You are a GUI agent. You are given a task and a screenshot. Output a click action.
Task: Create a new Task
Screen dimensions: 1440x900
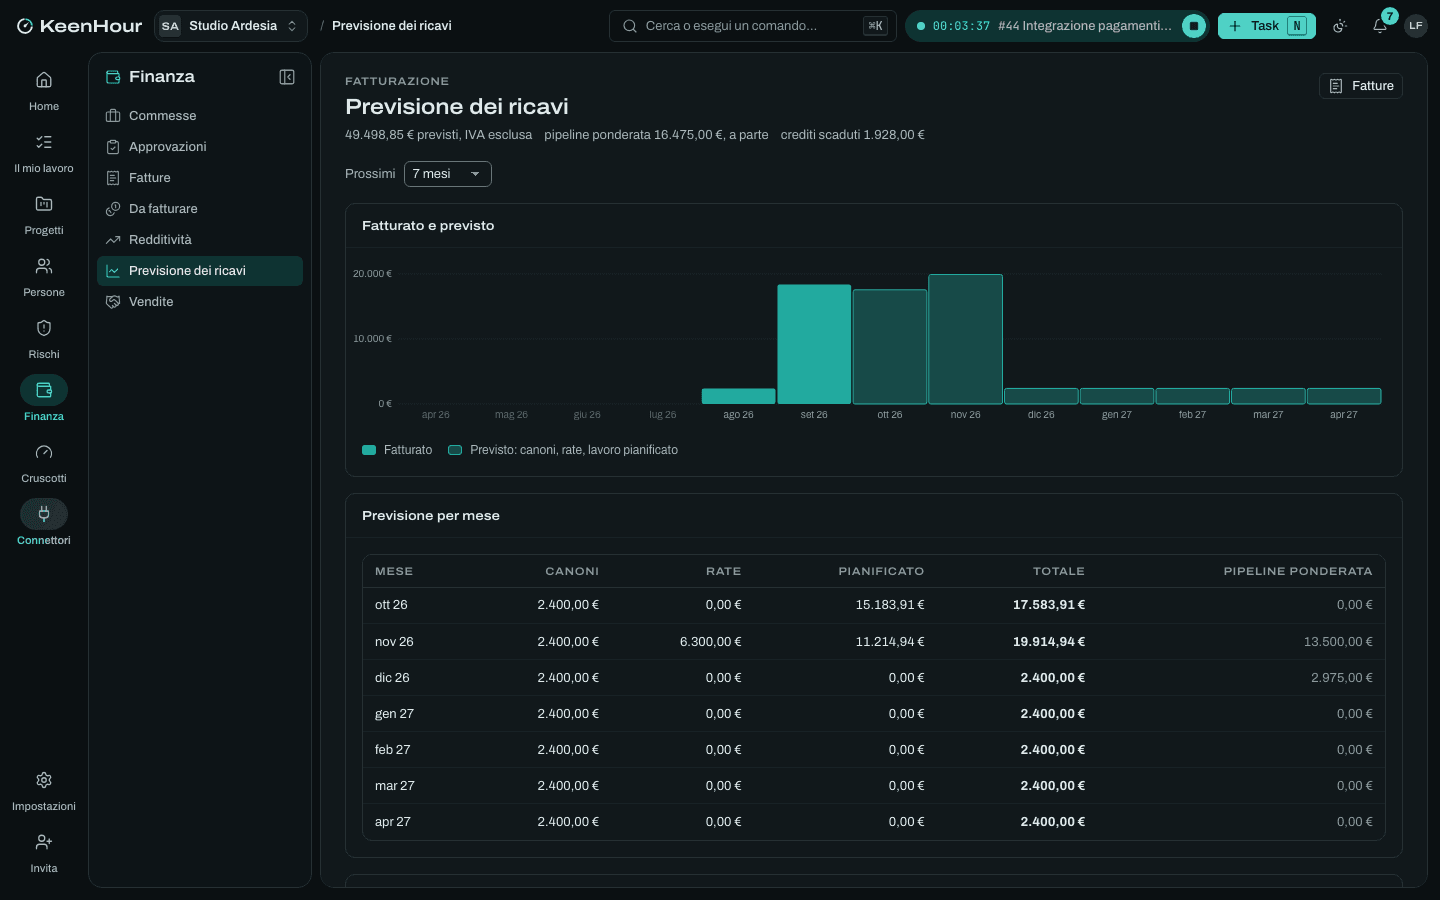point(1266,26)
